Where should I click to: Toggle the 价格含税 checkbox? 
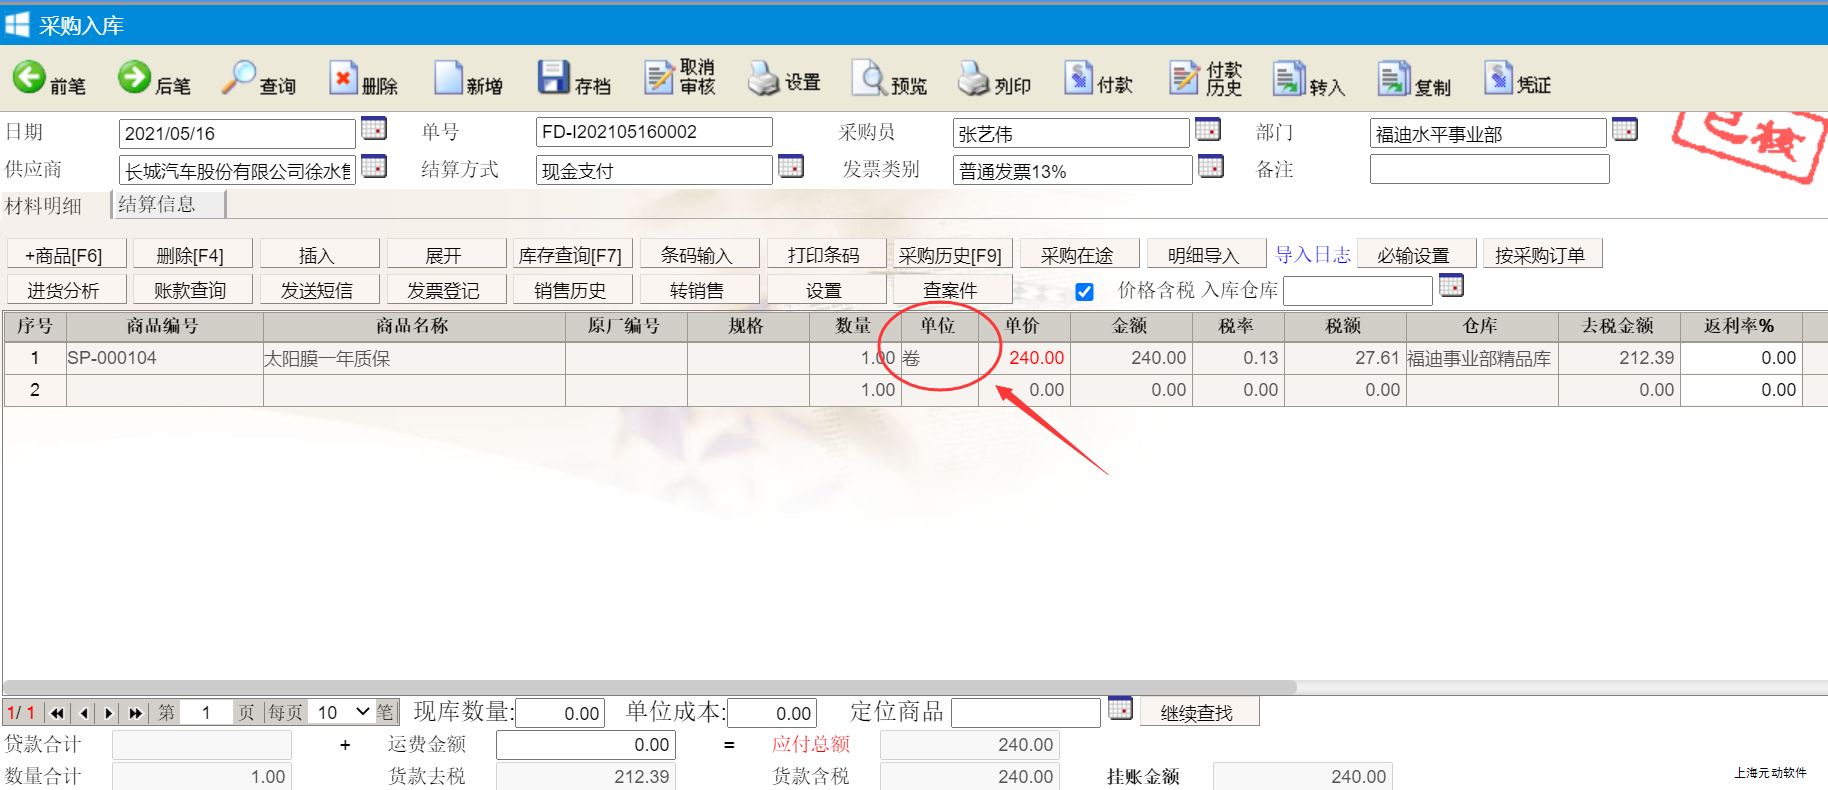(1084, 292)
